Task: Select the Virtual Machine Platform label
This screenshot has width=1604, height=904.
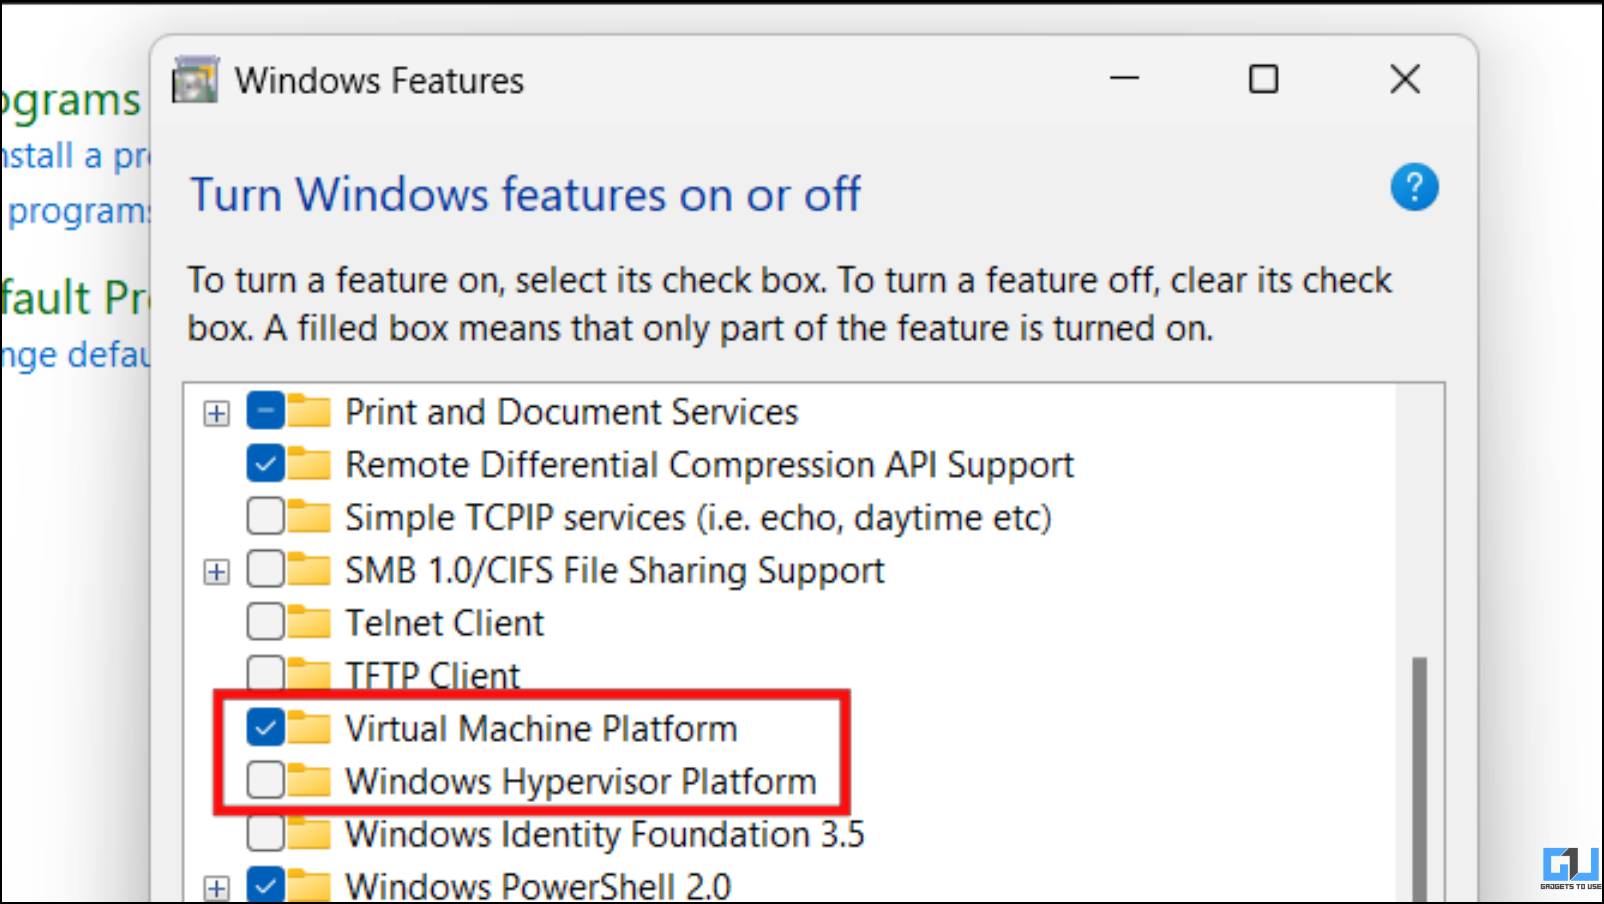Action: point(541,729)
